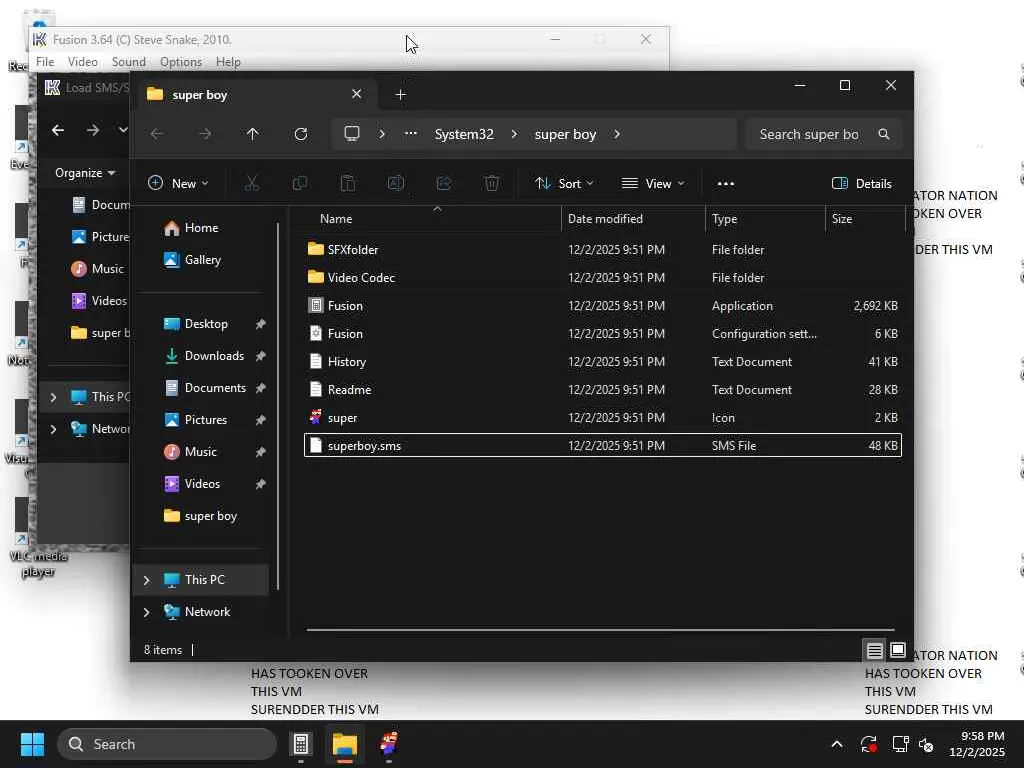The image size is (1024, 768).
Task: Open the New dropdown menu
Action: tap(178, 184)
